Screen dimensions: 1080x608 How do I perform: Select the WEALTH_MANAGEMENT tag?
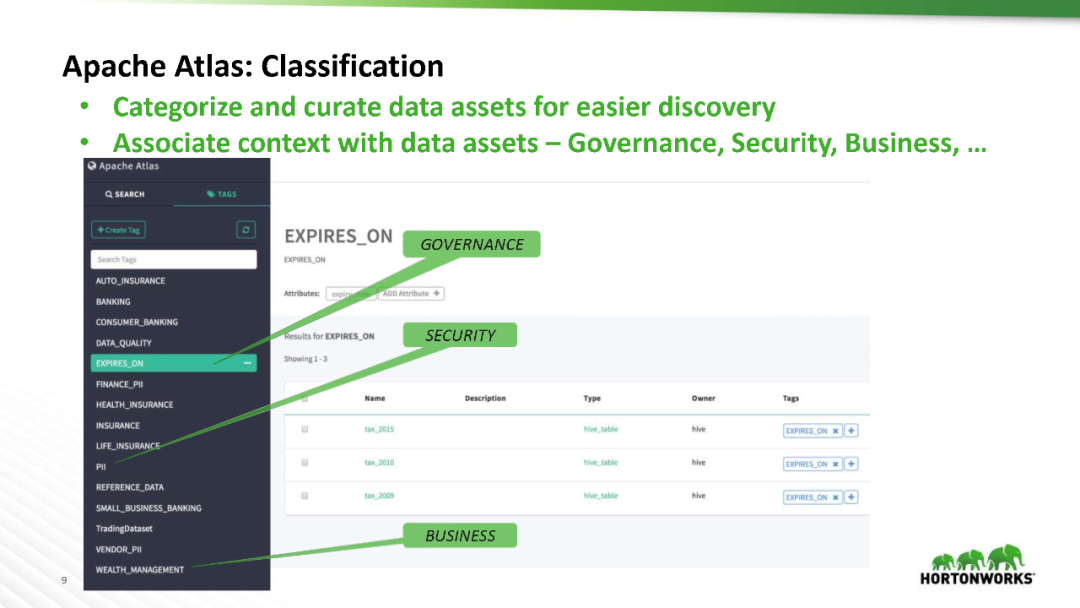click(140, 570)
